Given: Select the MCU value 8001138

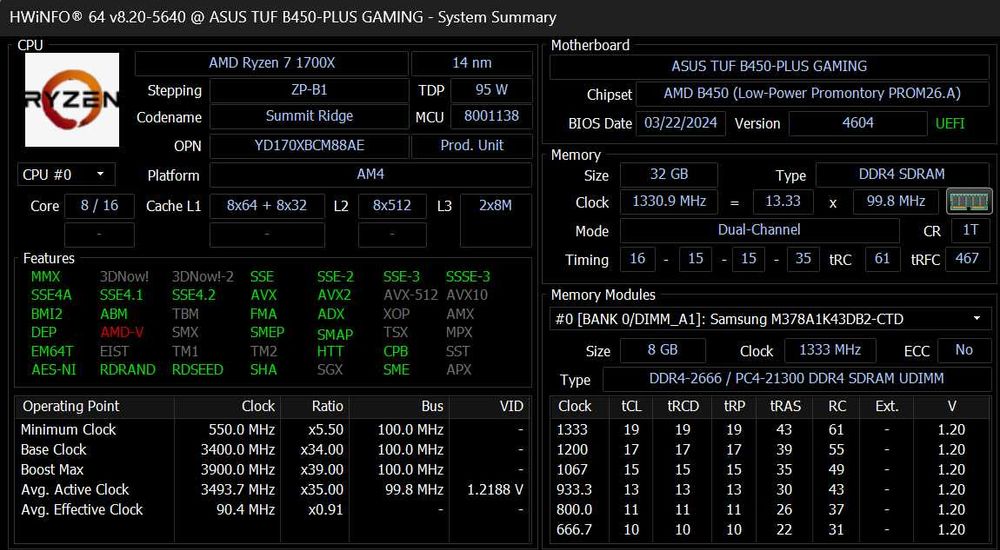Looking at the screenshot, I should pos(491,117).
